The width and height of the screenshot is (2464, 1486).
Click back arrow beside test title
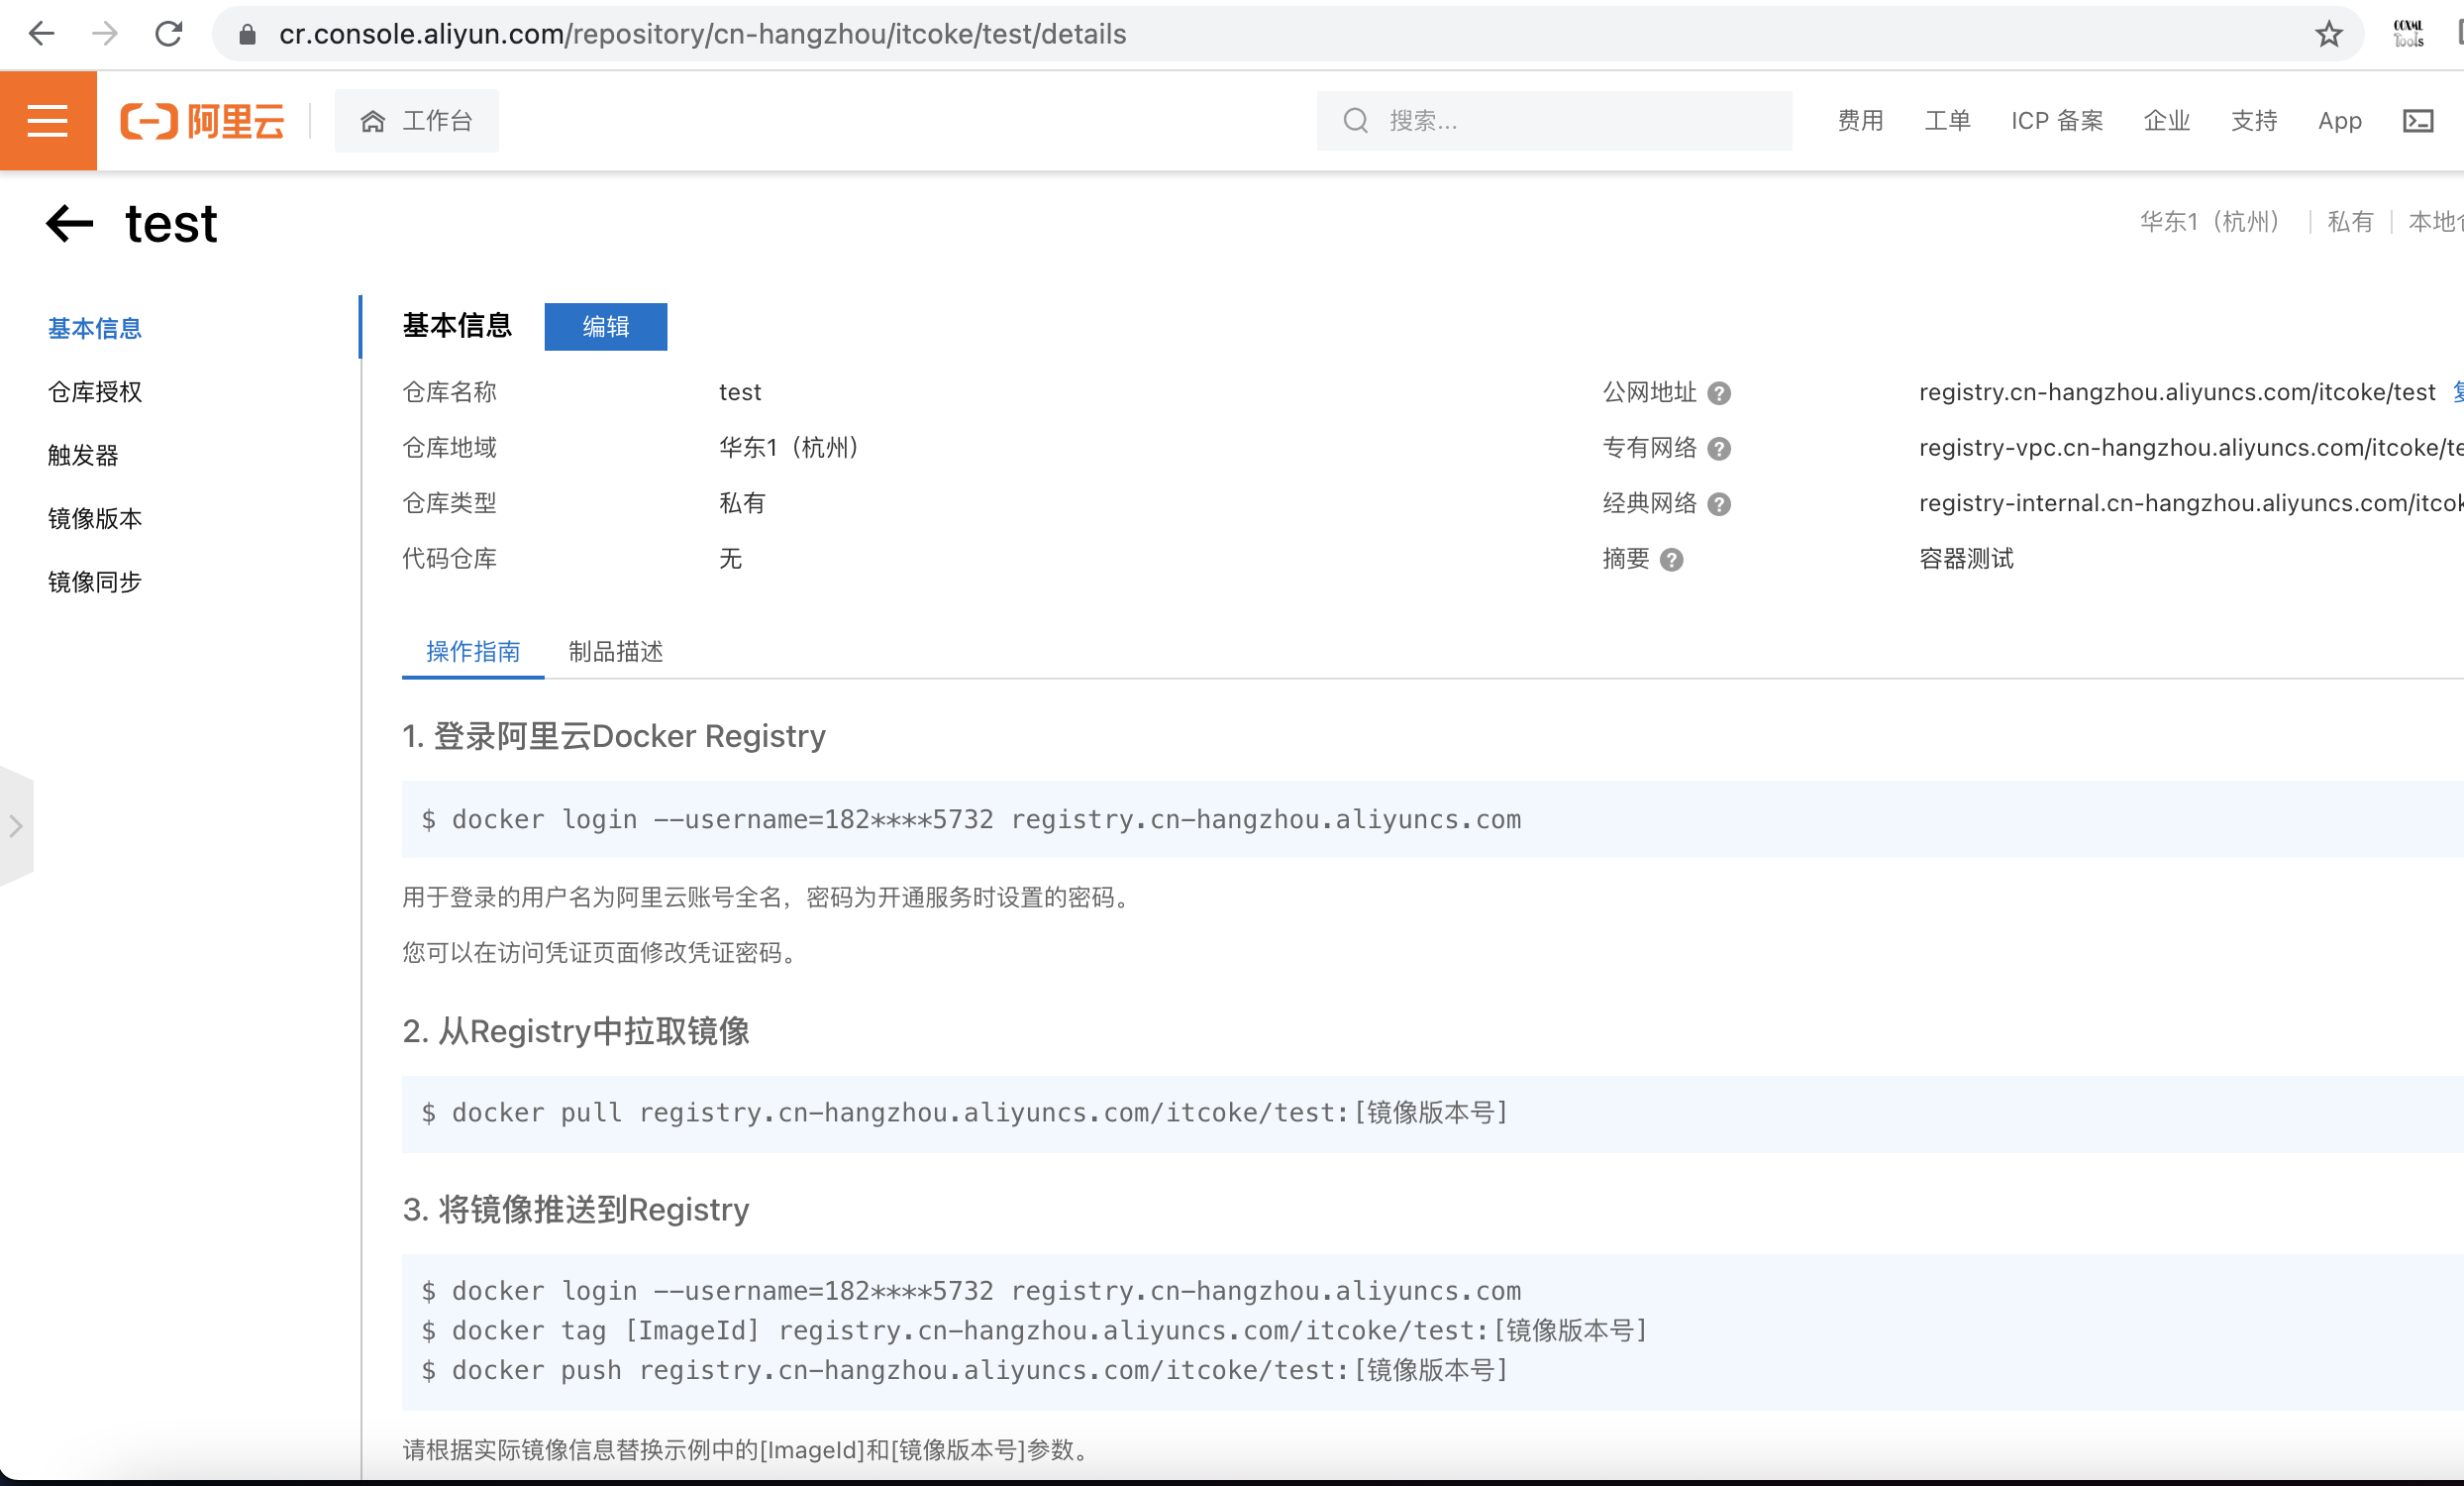(69, 223)
